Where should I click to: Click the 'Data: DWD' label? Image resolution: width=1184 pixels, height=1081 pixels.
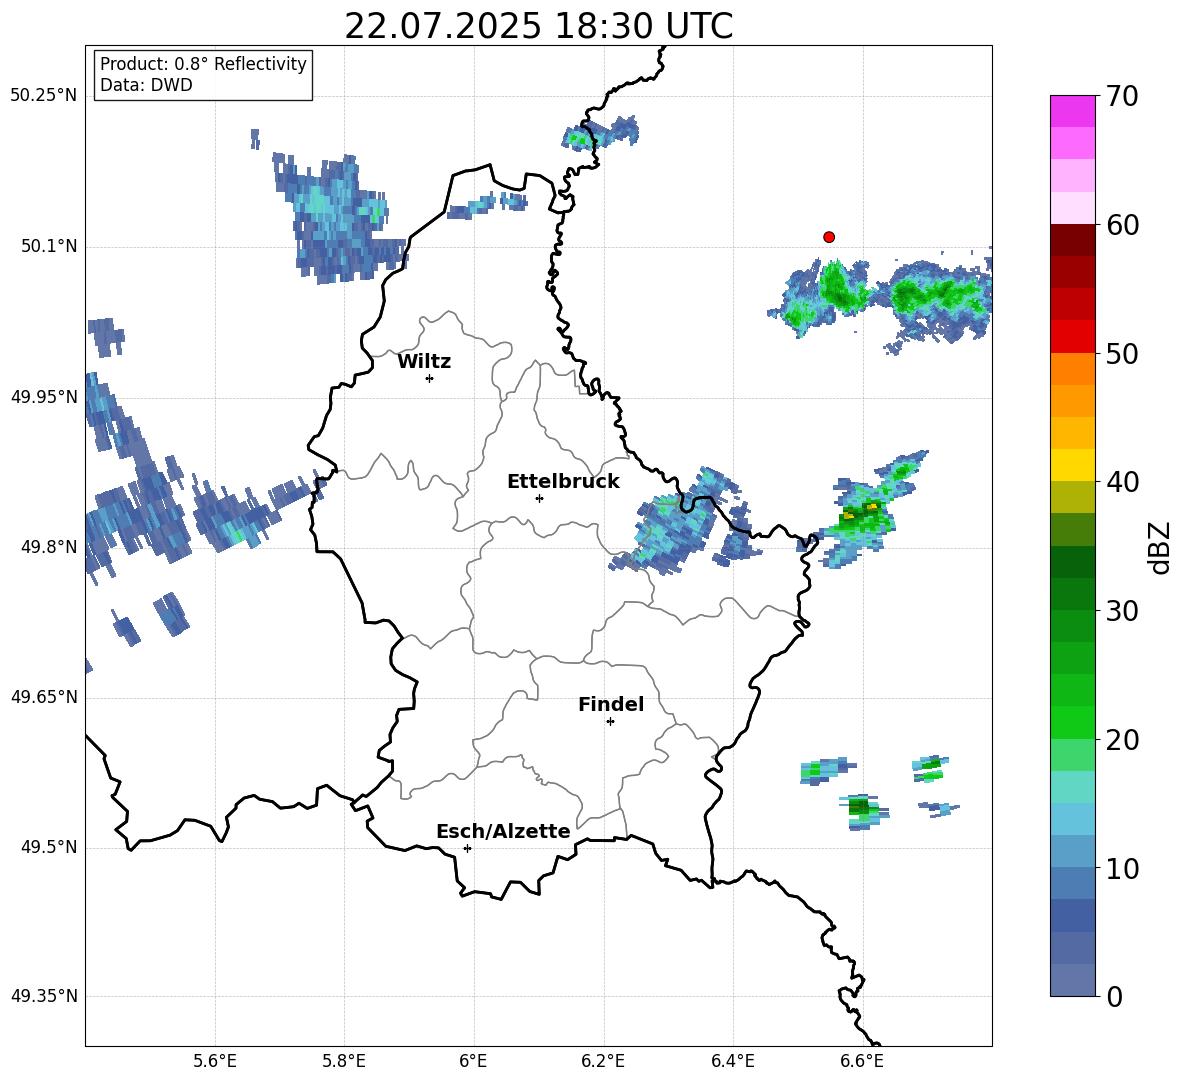click(x=146, y=85)
